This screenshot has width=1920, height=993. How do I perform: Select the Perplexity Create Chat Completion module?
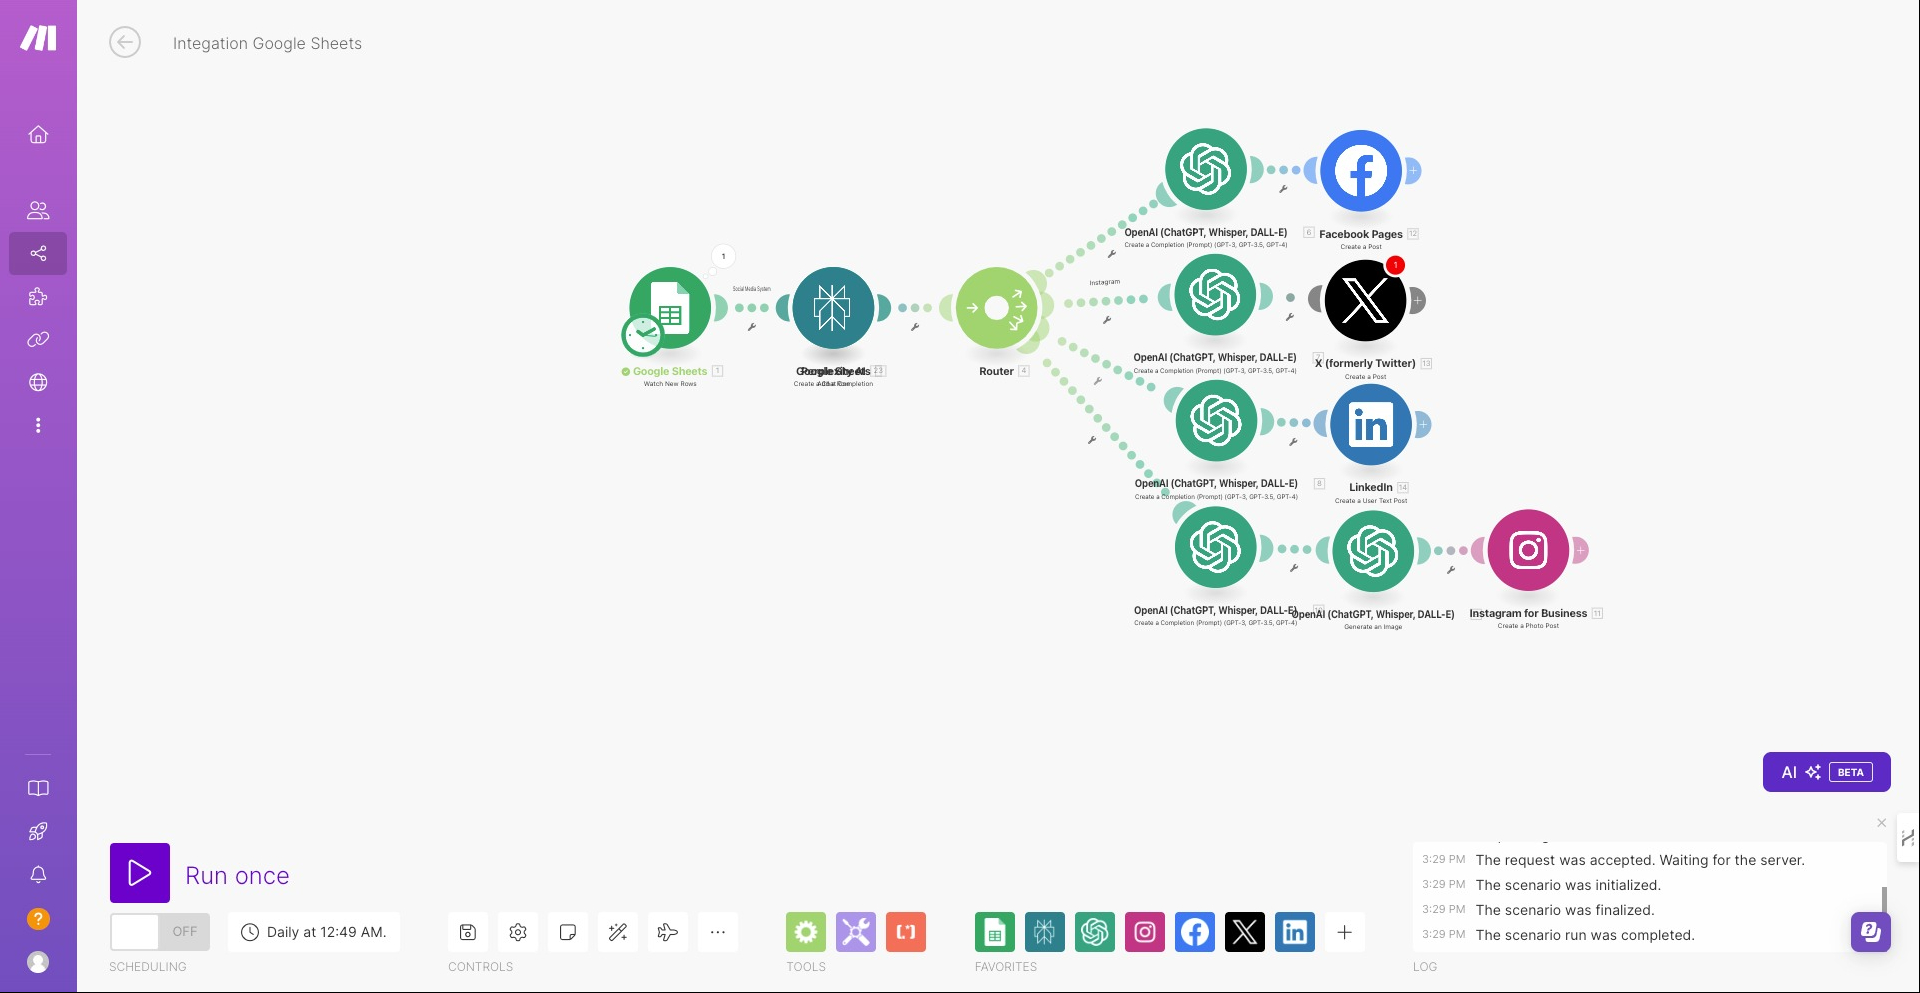(x=833, y=308)
